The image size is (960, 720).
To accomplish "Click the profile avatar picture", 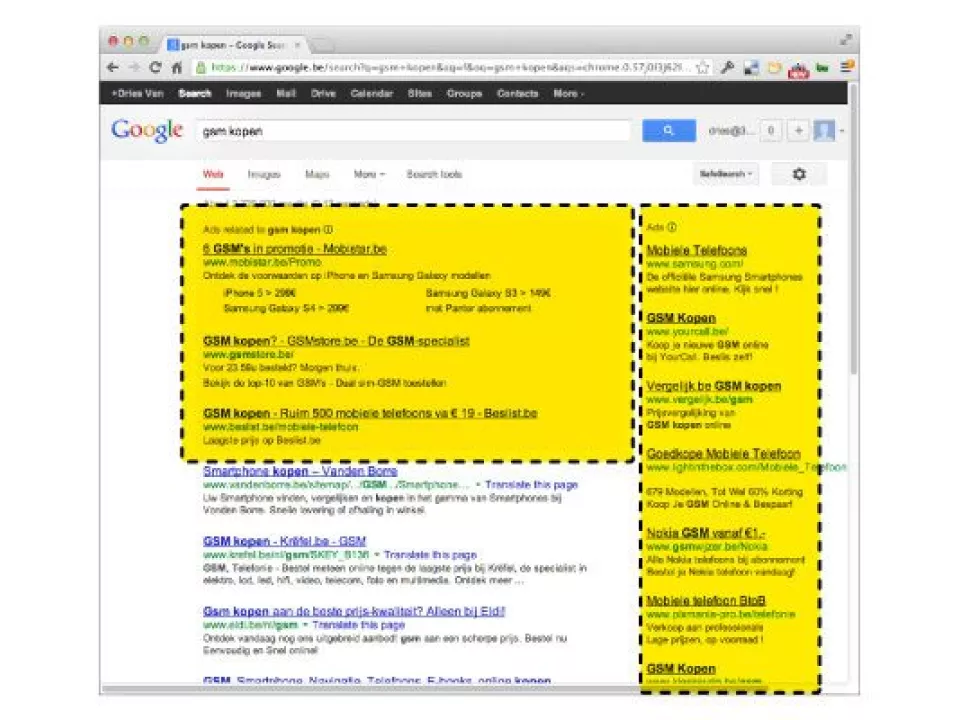I will pos(824,130).
